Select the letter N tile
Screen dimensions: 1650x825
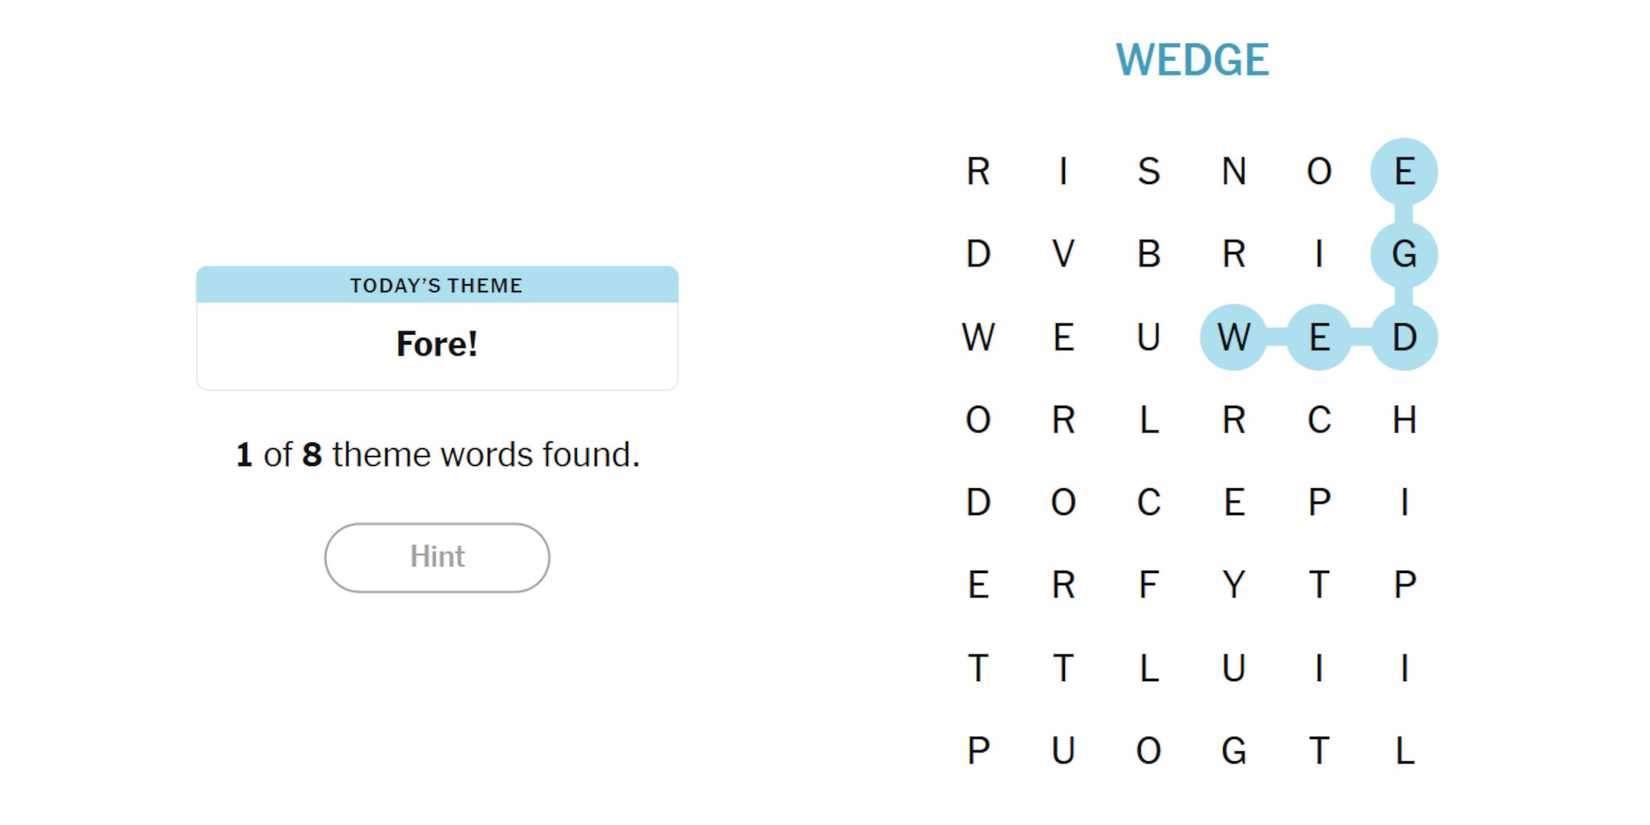click(x=1233, y=171)
